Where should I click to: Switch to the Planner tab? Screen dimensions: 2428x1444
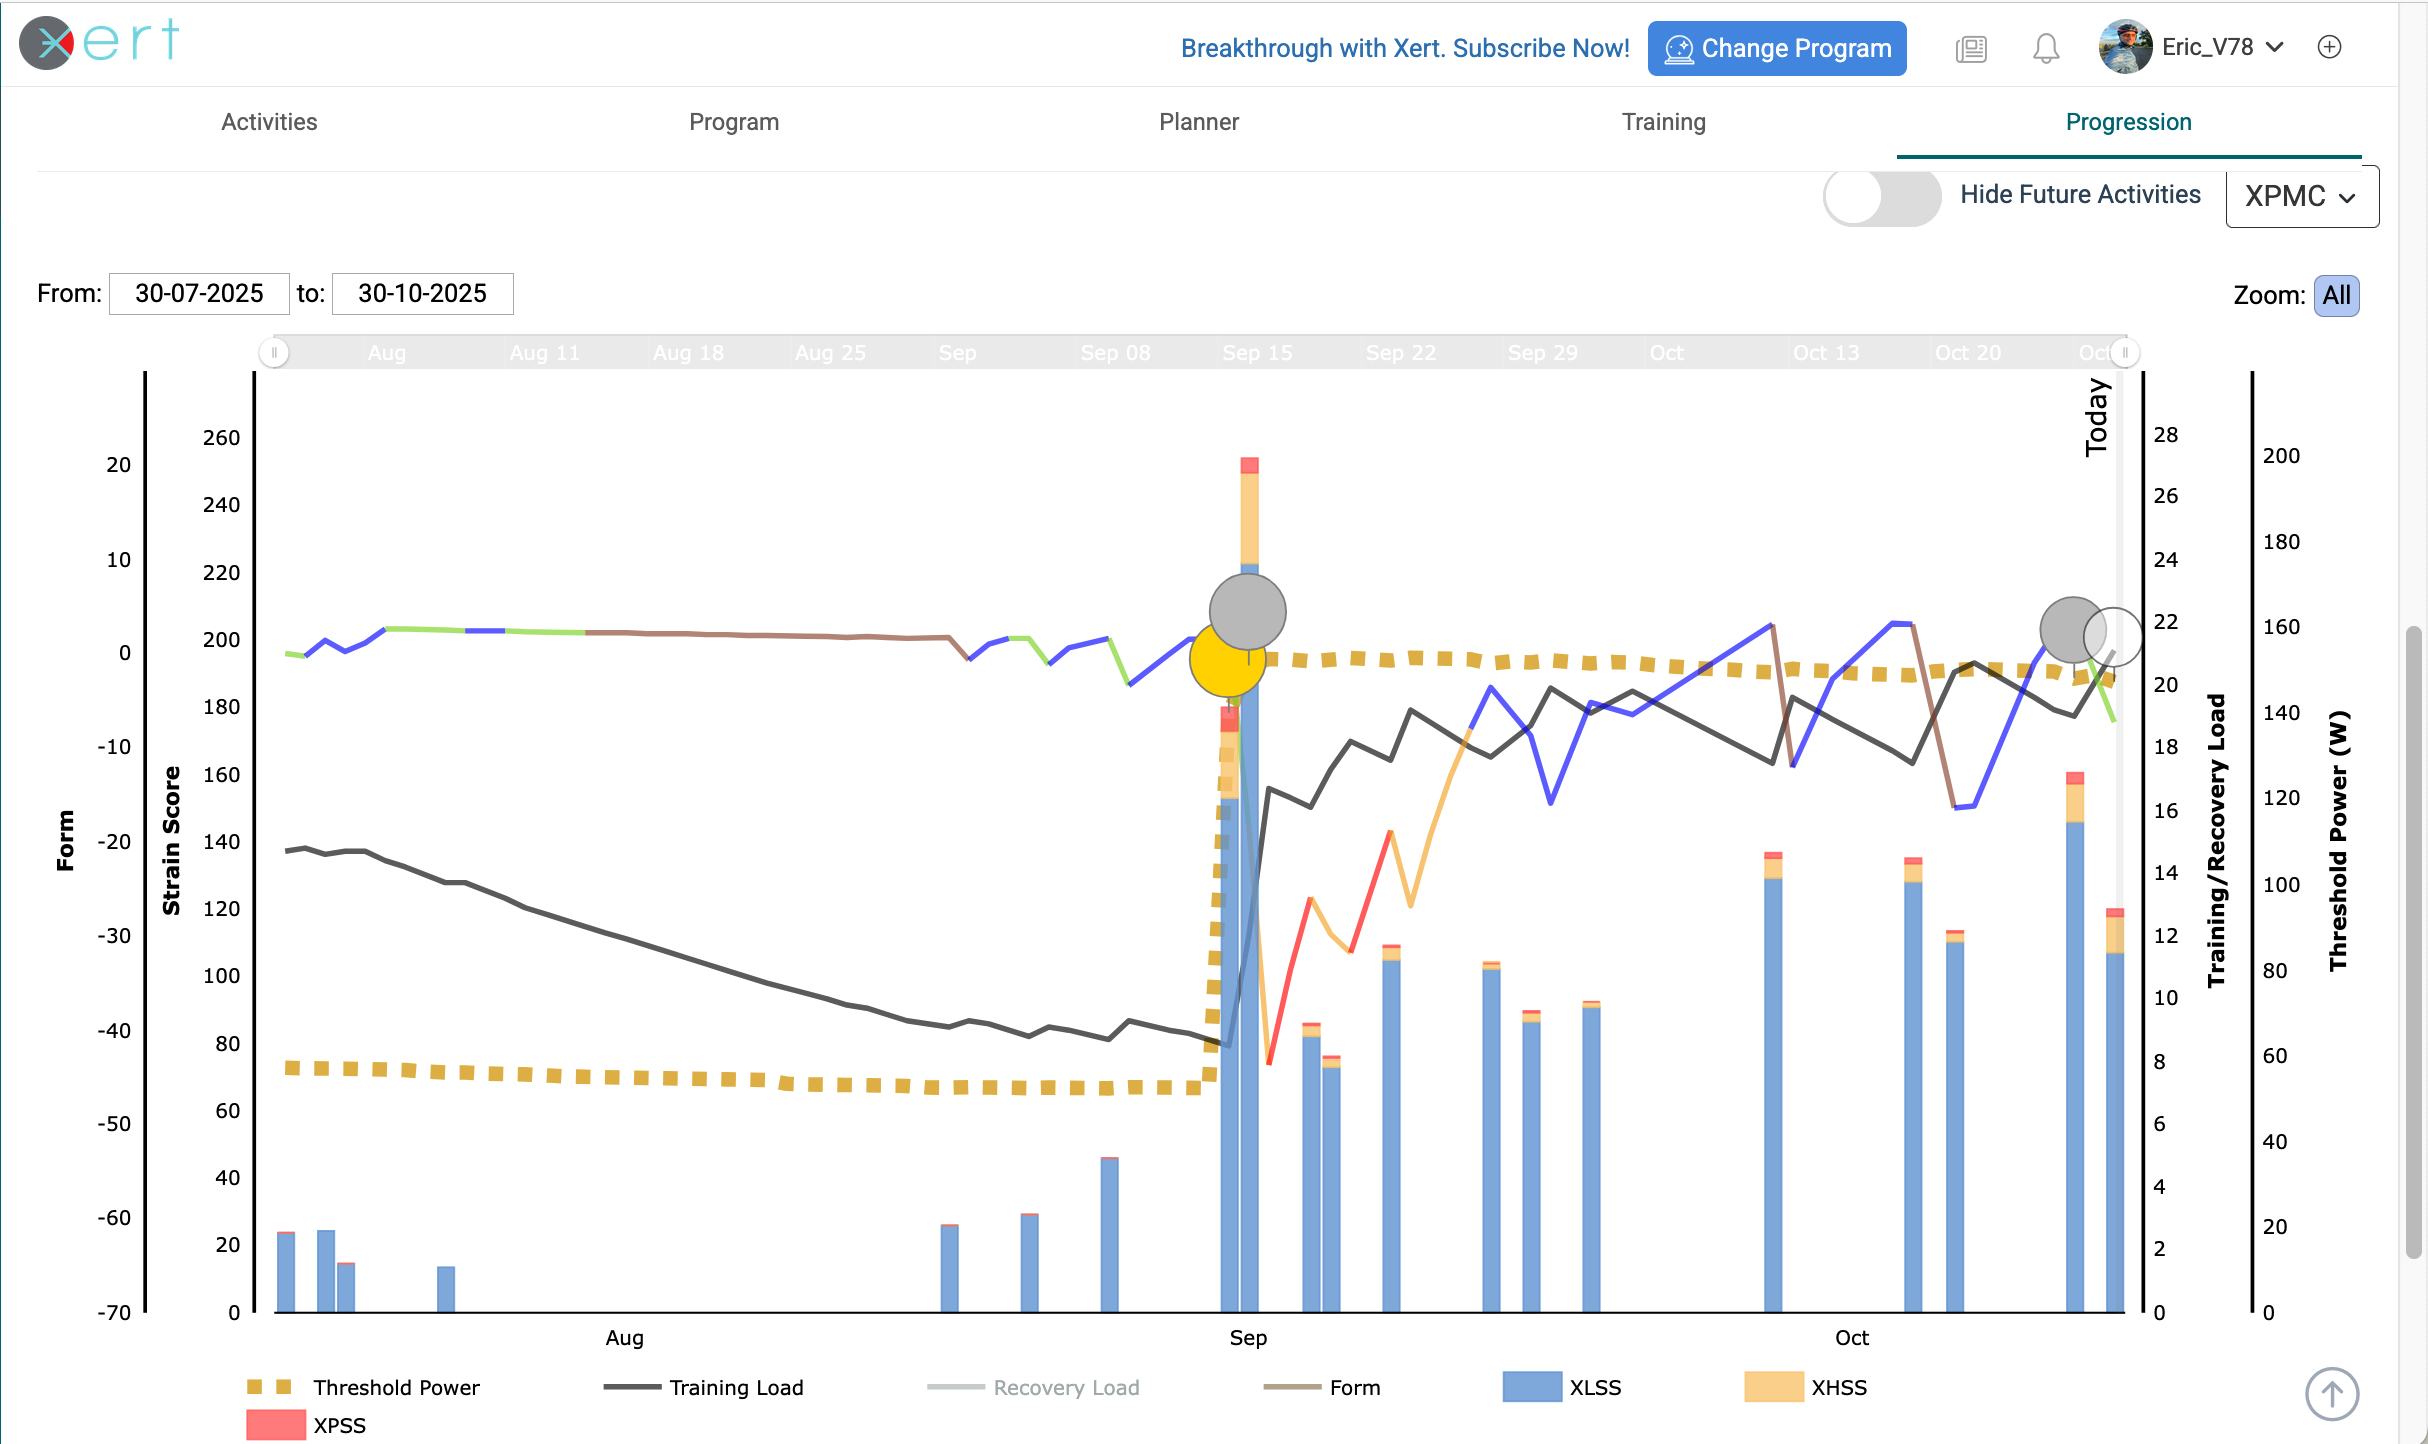[x=1198, y=122]
